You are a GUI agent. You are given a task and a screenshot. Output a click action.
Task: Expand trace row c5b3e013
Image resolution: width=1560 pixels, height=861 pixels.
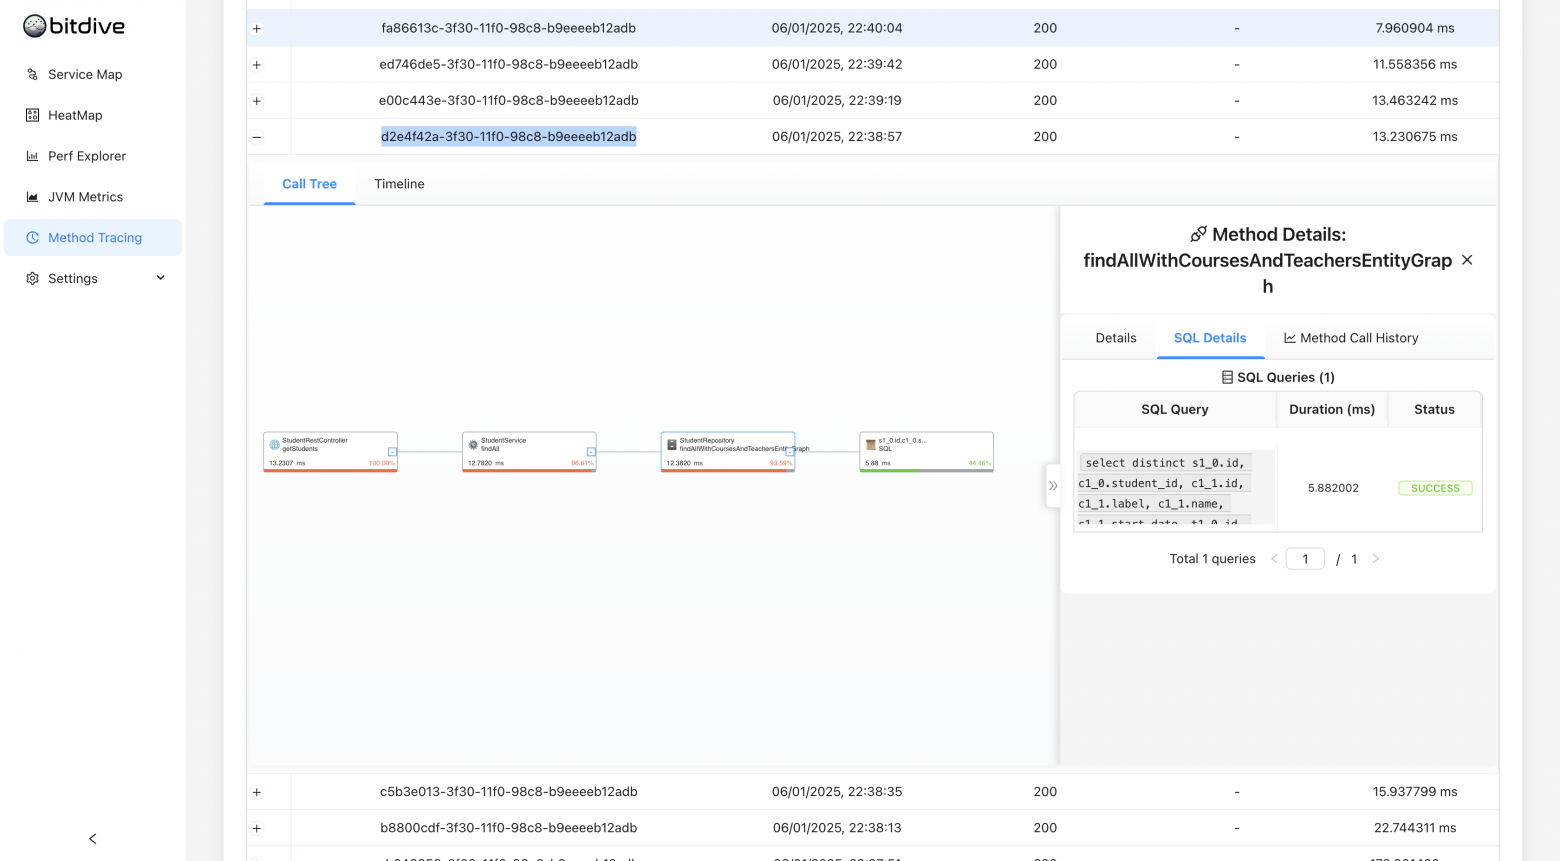coord(257,792)
